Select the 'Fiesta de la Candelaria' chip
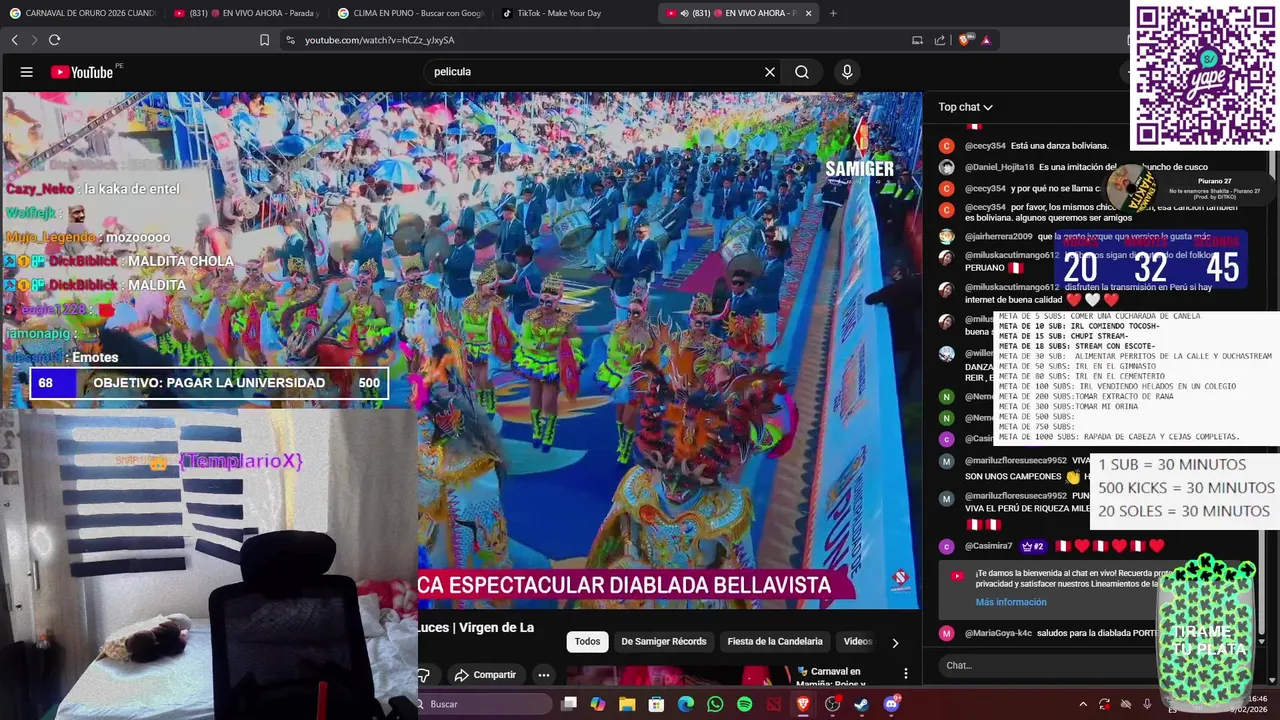The image size is (1280, 720). [x=775, y=642]
